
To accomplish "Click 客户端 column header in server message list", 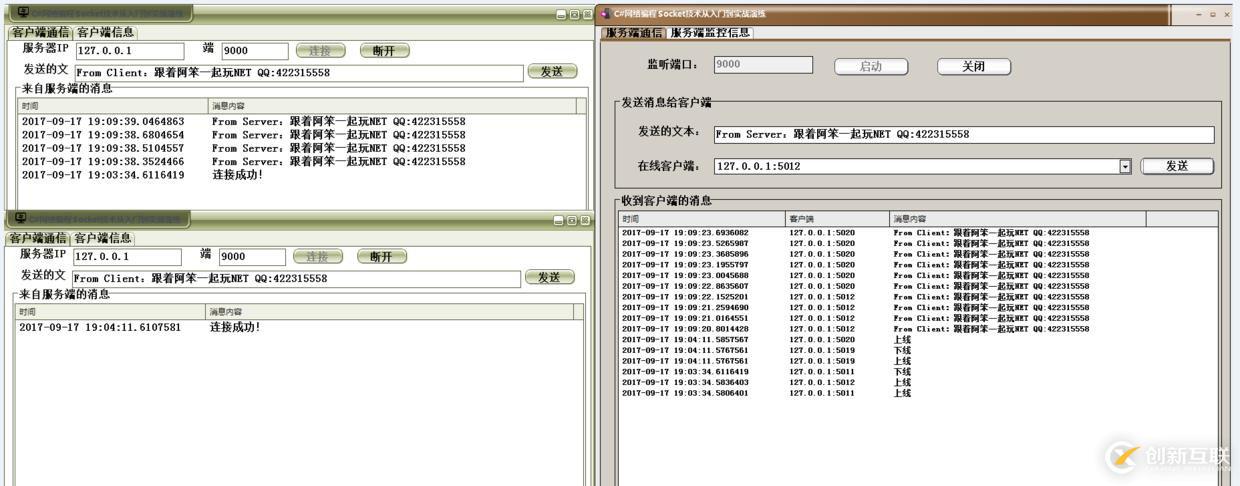I will (838, 219).
